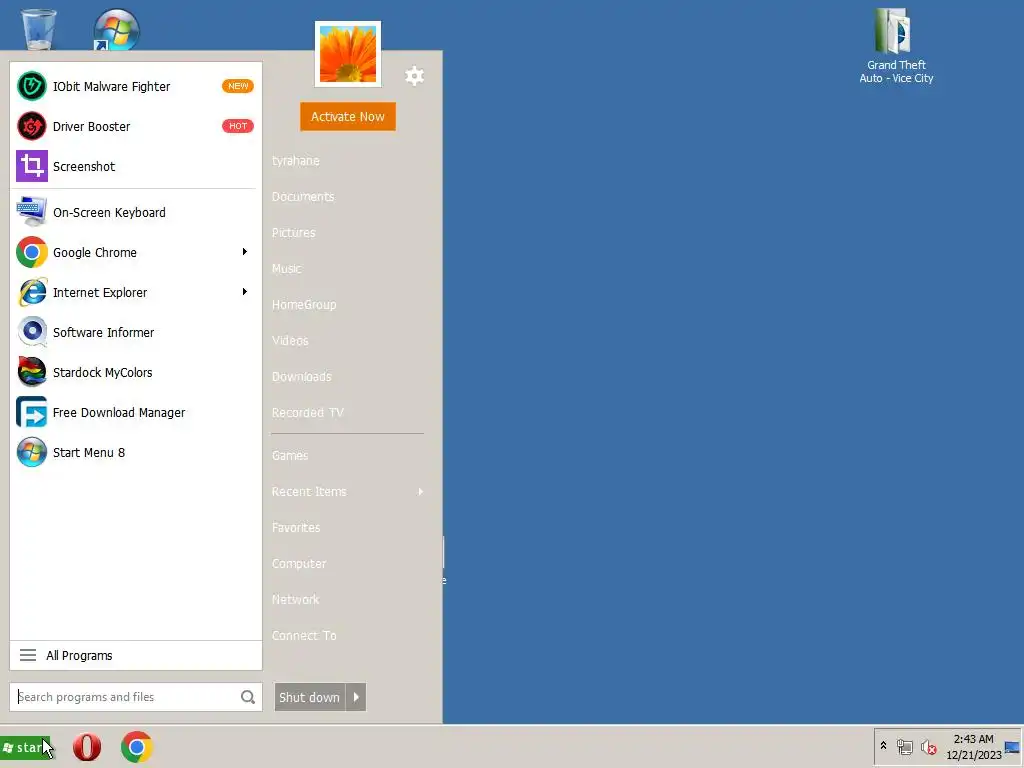Open Games from the start menu
Image resolution: width=1024 pixels, height=768 pixels.
290,455
